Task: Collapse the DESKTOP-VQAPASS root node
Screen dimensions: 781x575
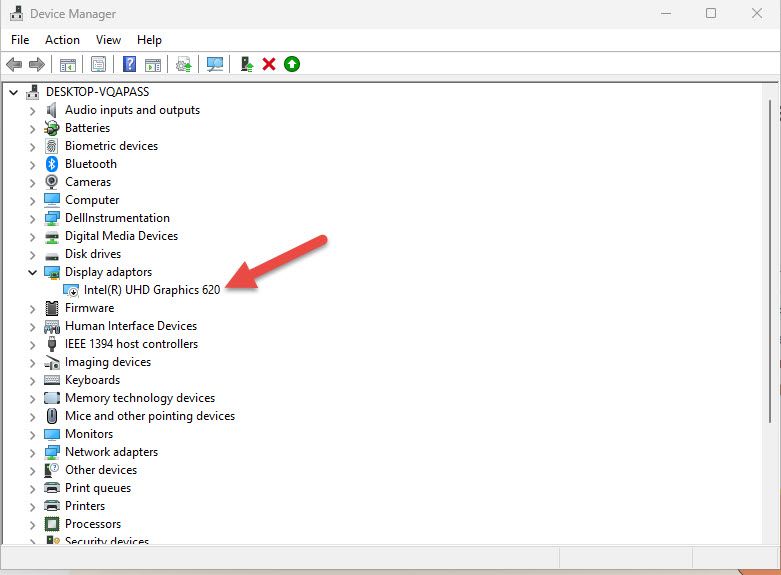Action: (14, 92)
